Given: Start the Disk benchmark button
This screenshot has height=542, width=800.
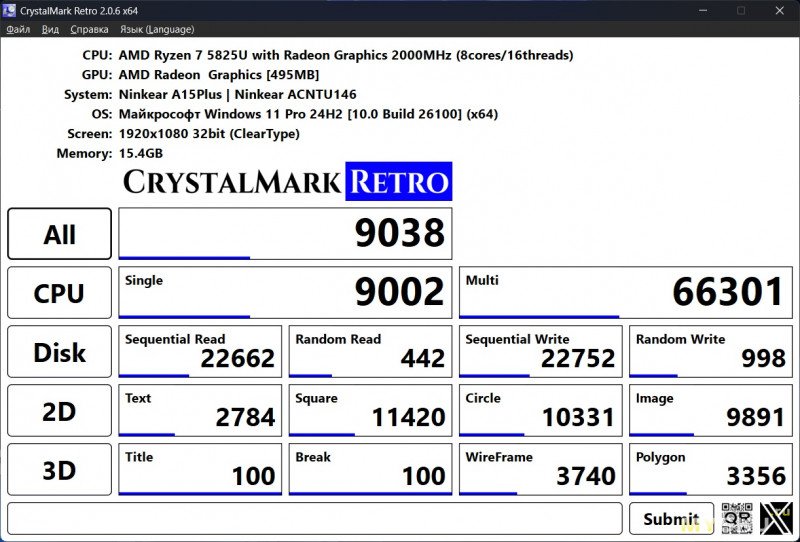Looking at the screenshot, I should coord(60,352).
